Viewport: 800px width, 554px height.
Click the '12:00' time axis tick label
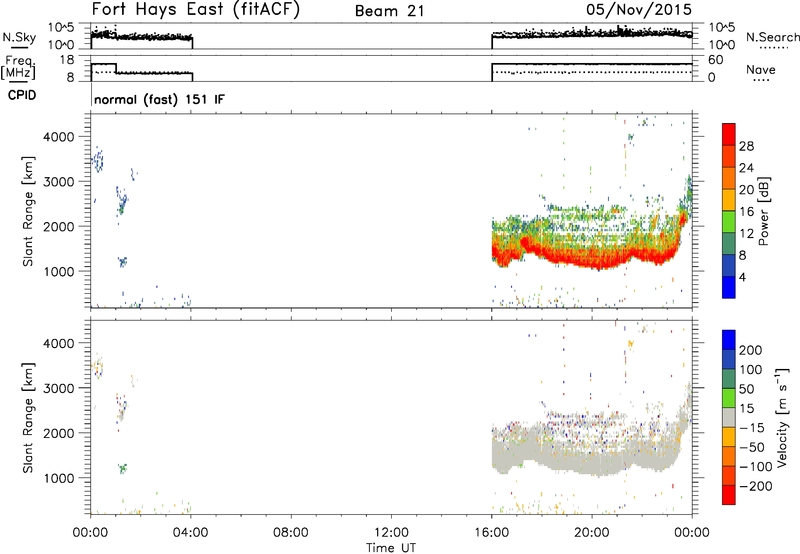[x=391, y=533]
